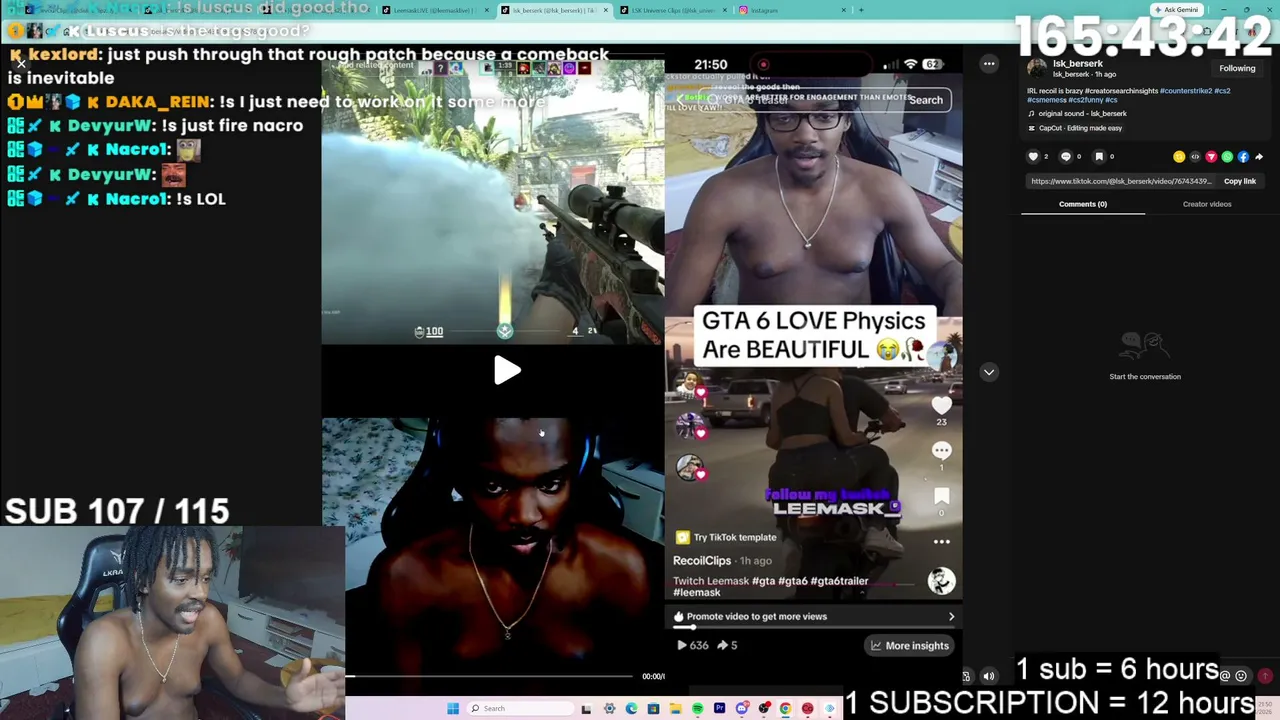Click the emoji icon in the comment bar

[1241, 676]
